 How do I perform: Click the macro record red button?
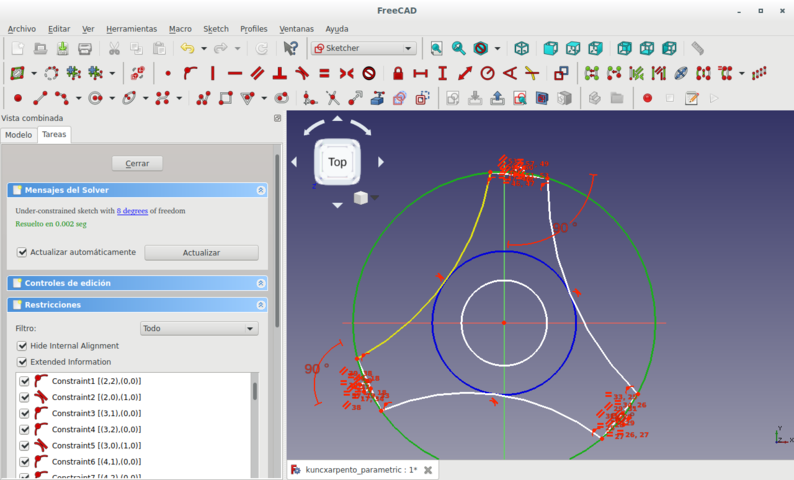647,98
